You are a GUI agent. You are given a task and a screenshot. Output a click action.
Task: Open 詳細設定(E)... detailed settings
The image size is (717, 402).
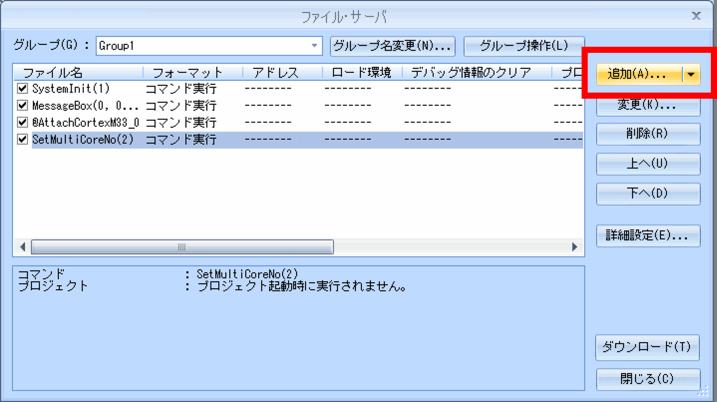[647, 236]
